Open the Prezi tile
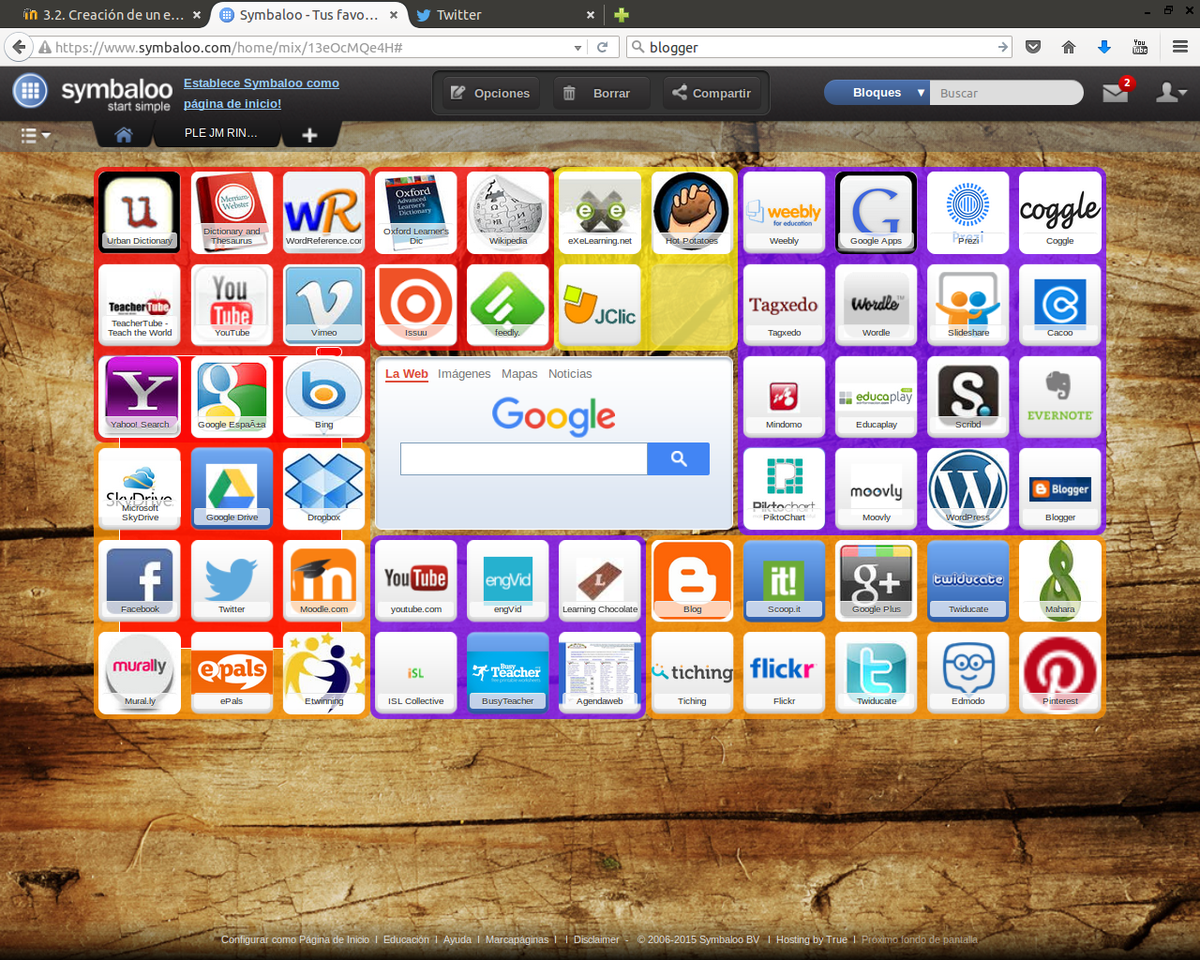The height and width of the screenshot is (960, 1200). 968,212
